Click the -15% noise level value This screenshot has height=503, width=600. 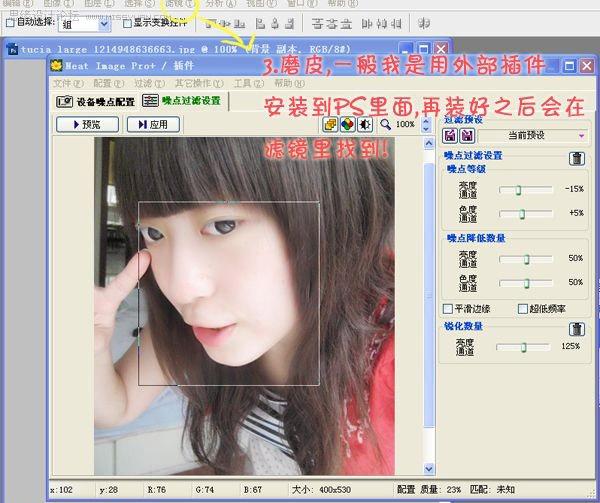click(574, 189)
